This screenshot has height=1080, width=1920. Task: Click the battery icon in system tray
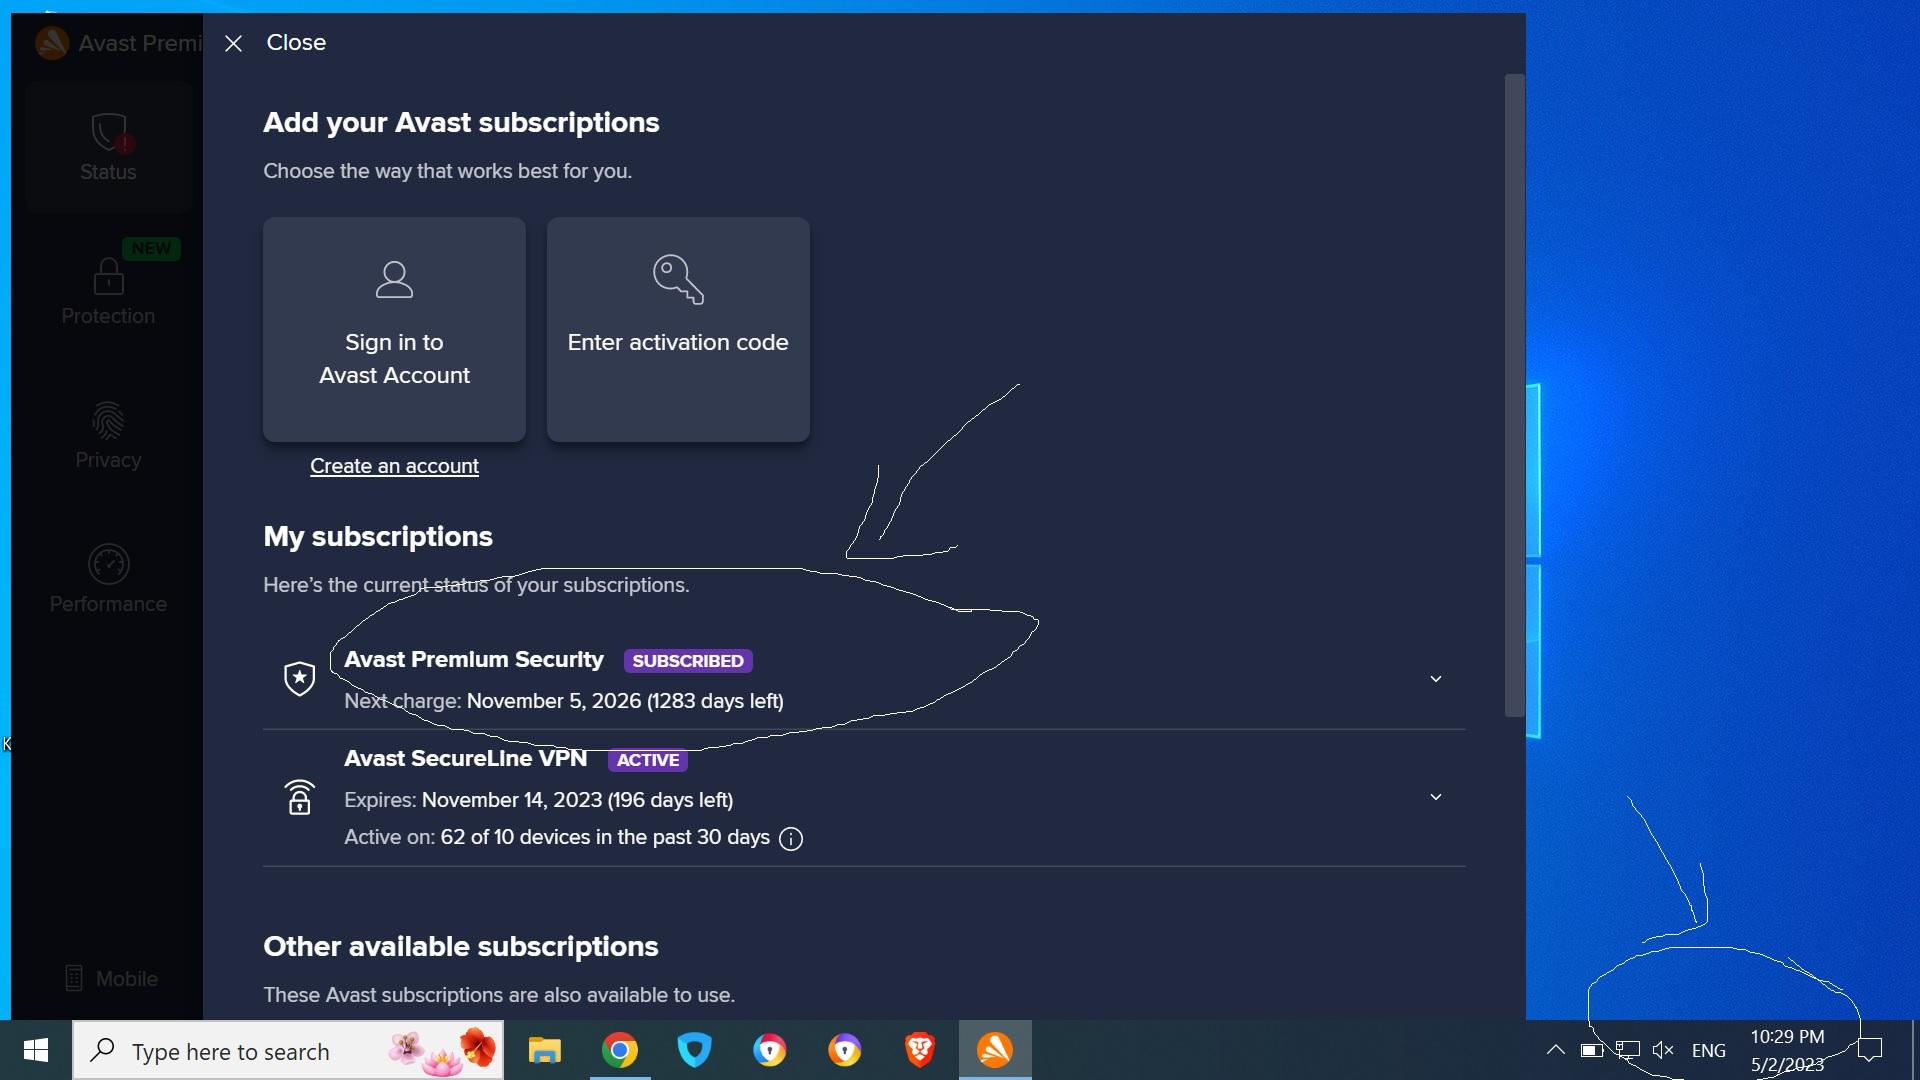pos(1592,1050)
